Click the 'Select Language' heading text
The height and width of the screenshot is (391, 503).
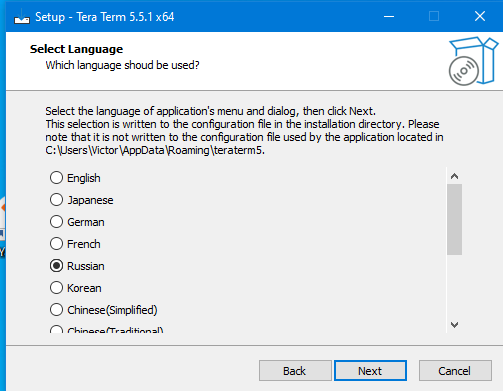[x=76, y=49]
